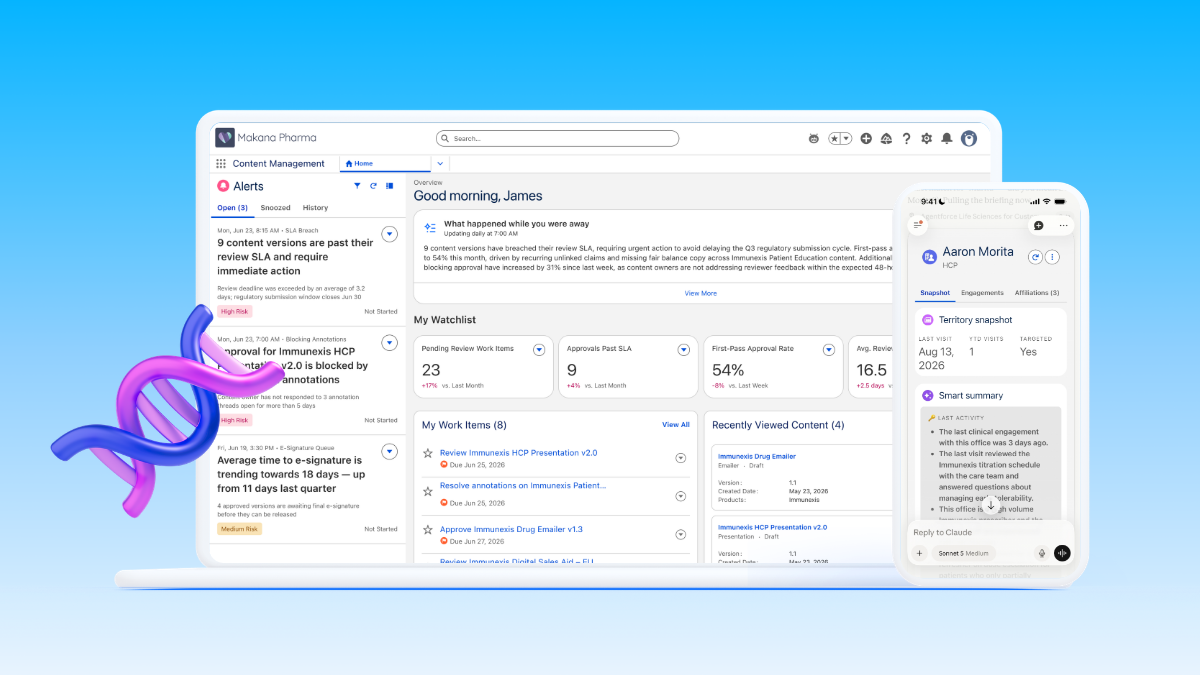The image size is (1200, 675).
Task: Click View More in the summary card
Action: [x=700, y=293]
